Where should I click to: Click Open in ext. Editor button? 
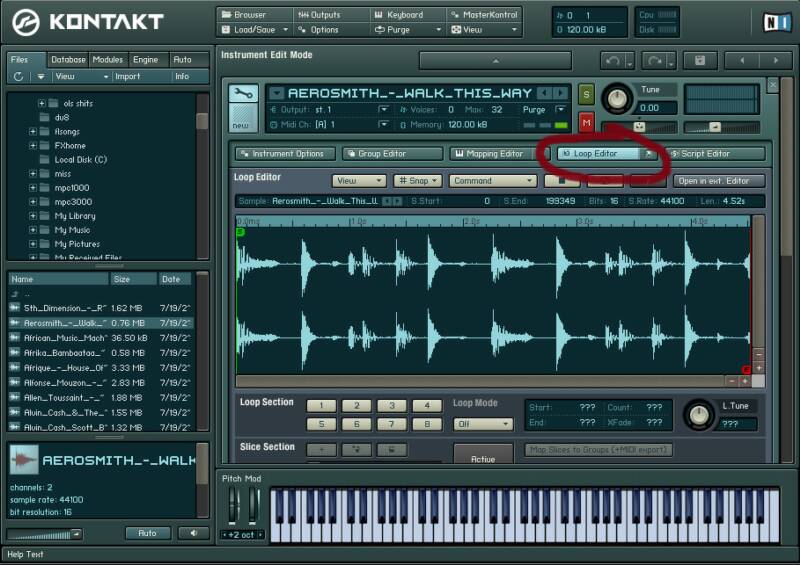(719, 181)
